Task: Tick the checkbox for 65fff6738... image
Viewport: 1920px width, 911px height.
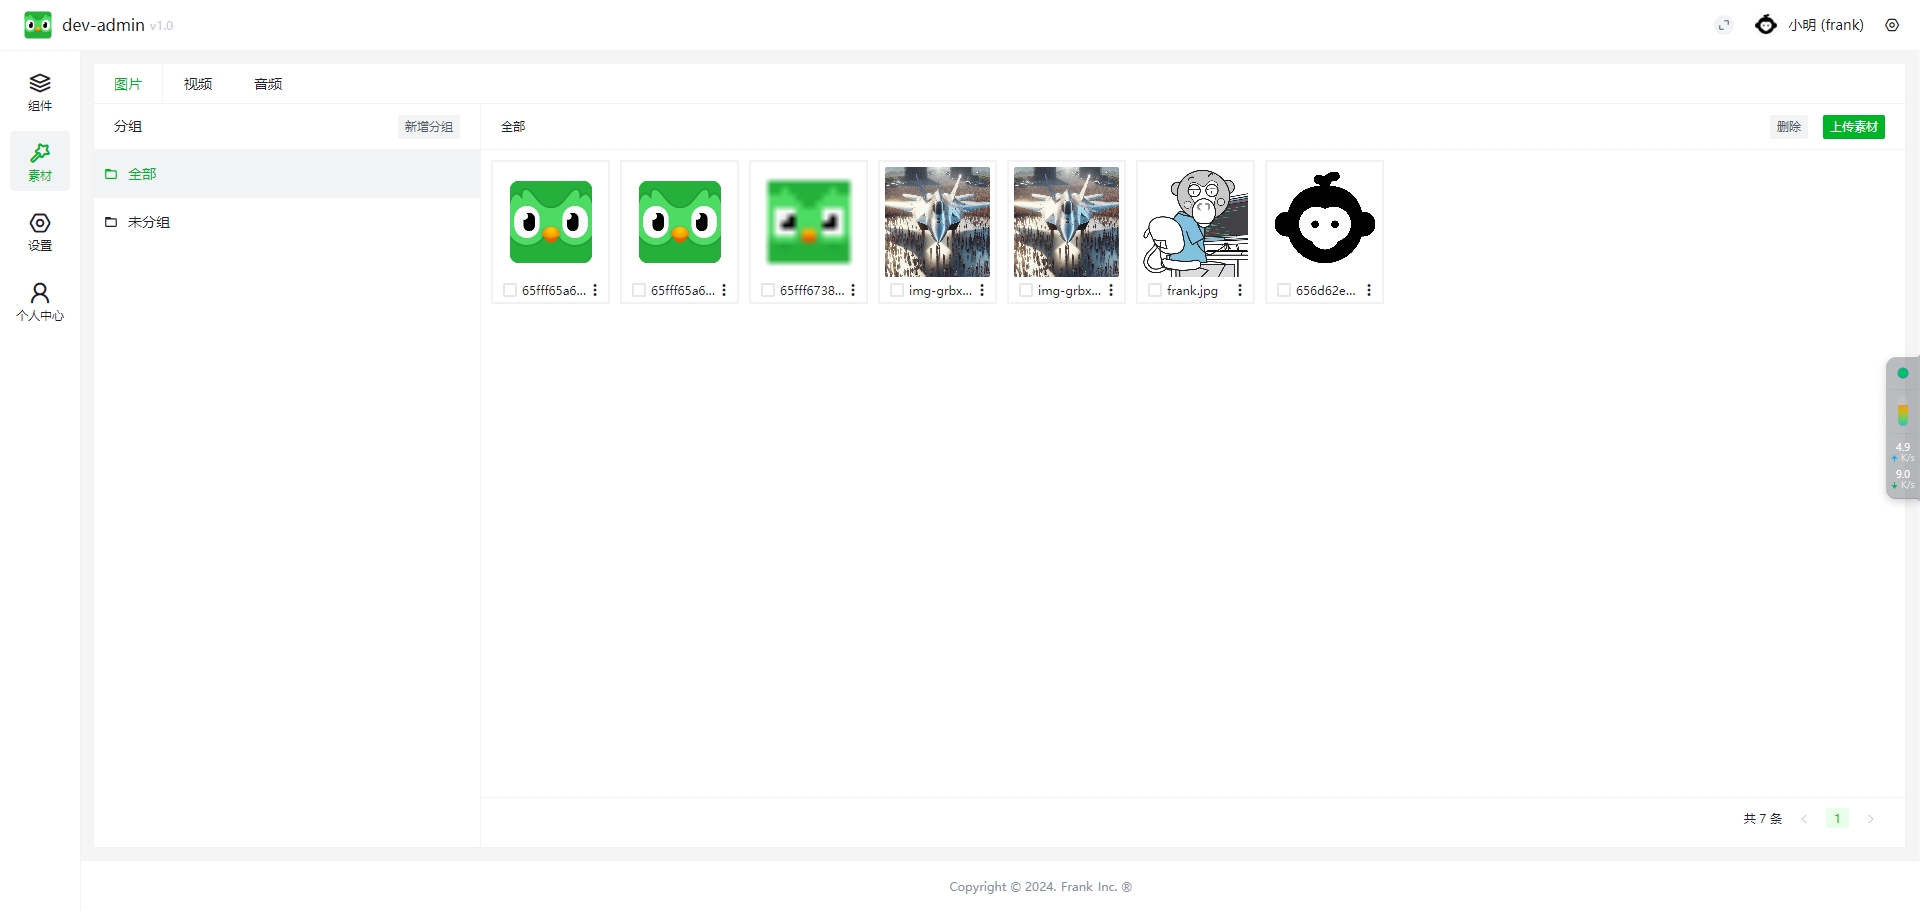Action: [768, 290]
